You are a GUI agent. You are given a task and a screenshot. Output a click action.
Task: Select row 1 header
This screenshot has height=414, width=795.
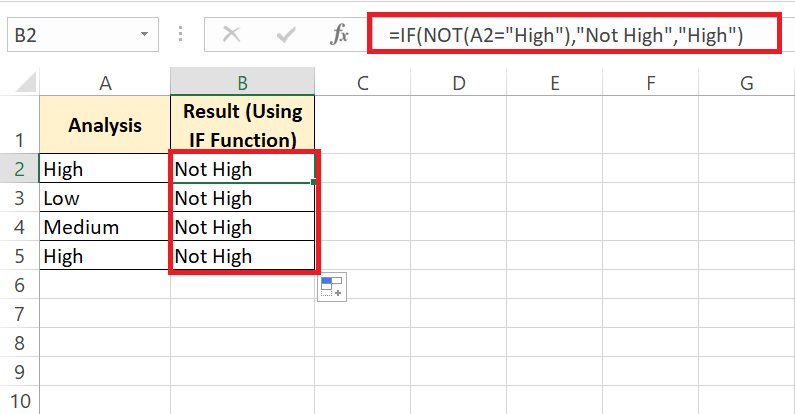pos(19,125)
